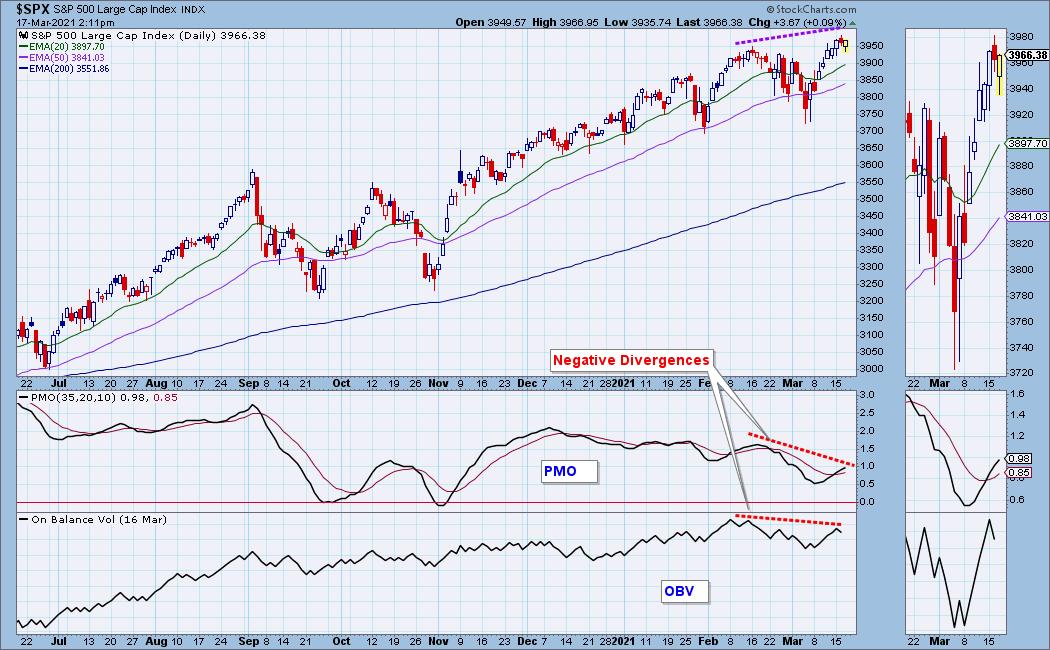Click the blue OBV label box
Image resolution: width=1050 pixels, height=650 pixels.
(x=684, y=591)
